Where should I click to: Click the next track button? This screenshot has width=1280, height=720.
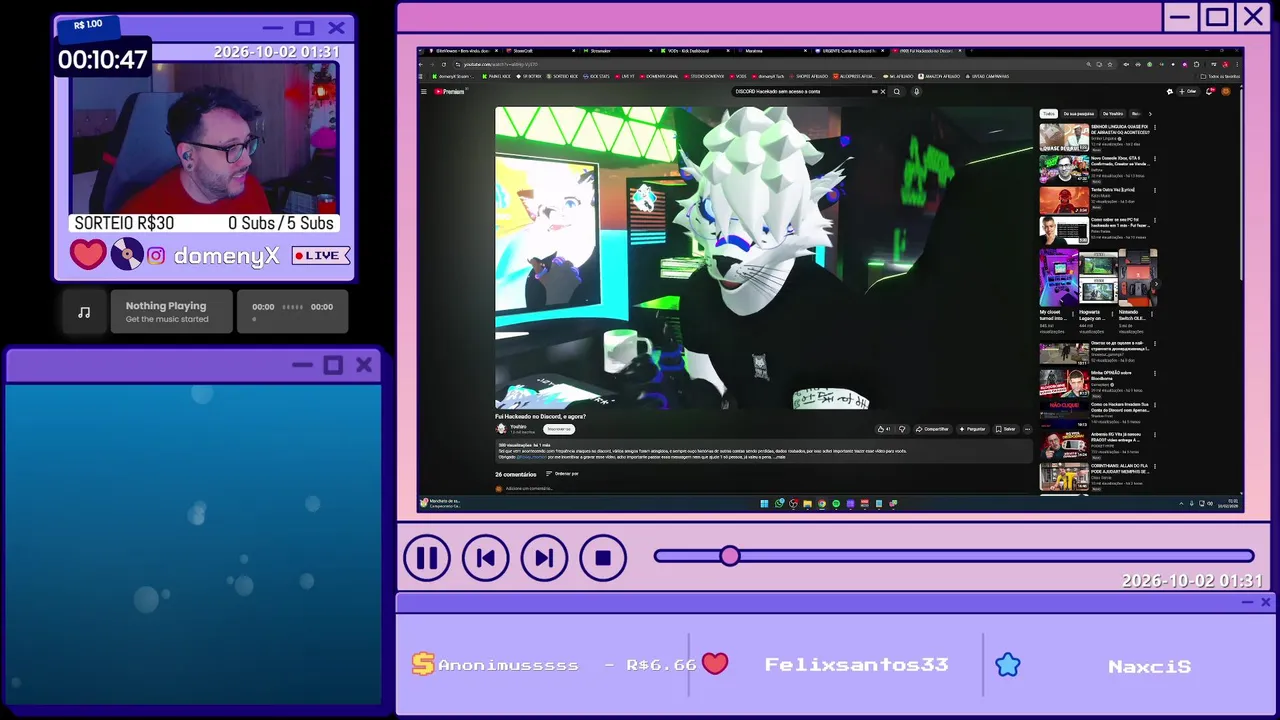click(x=544, y=558)
